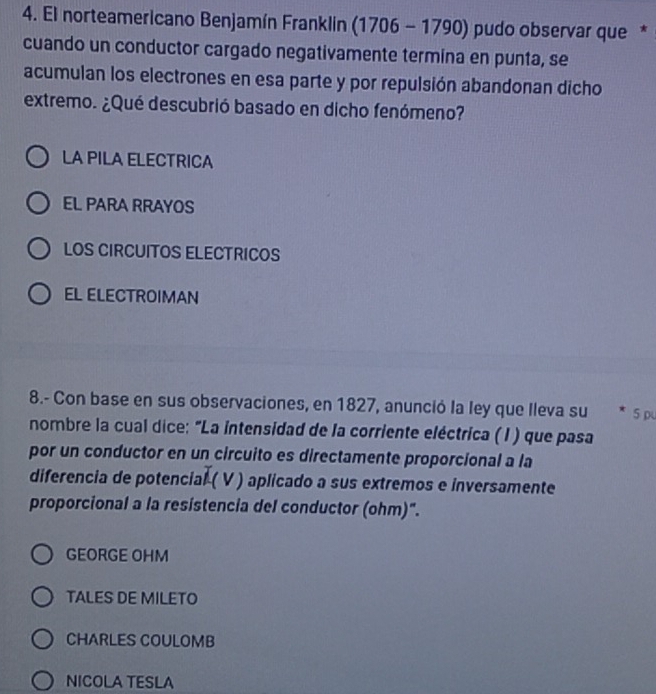The height and width of the screenshot is (694, 656).
Task: Pick the NICOLA TESLA radio circle
Action: [42, 681]
